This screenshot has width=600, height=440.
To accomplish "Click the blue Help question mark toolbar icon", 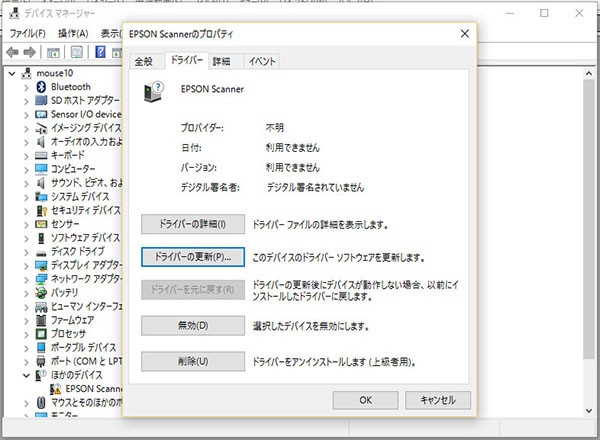I will (100, 52).
